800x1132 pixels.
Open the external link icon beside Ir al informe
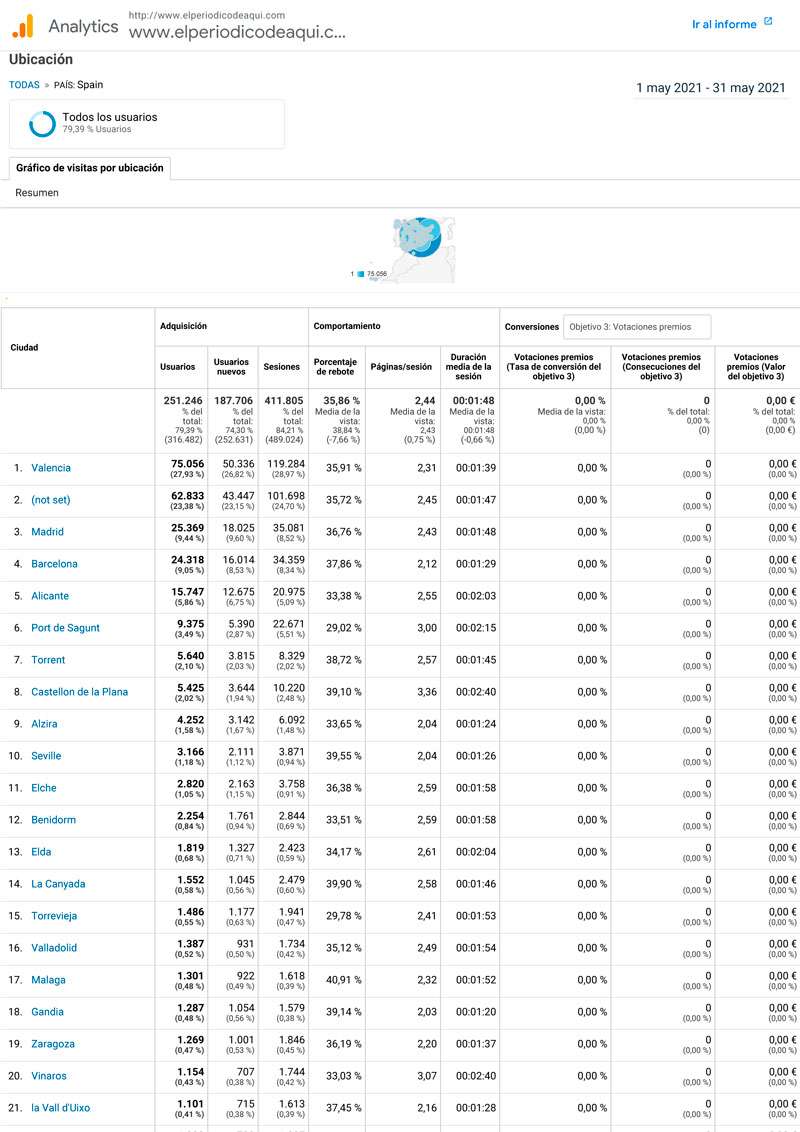pyautogui.click(x=768, y=22)
